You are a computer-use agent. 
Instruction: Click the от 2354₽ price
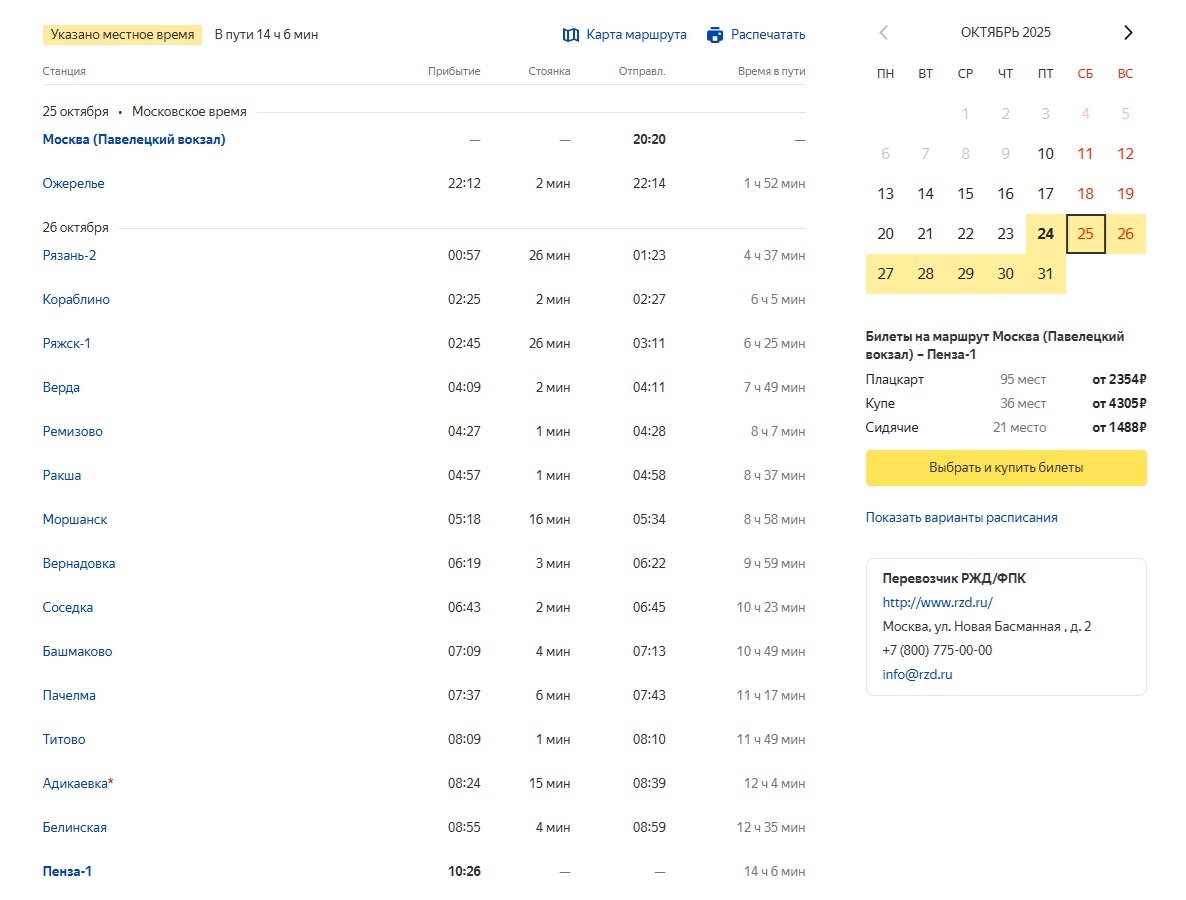pyautogui.click(x=1119, y=379)
